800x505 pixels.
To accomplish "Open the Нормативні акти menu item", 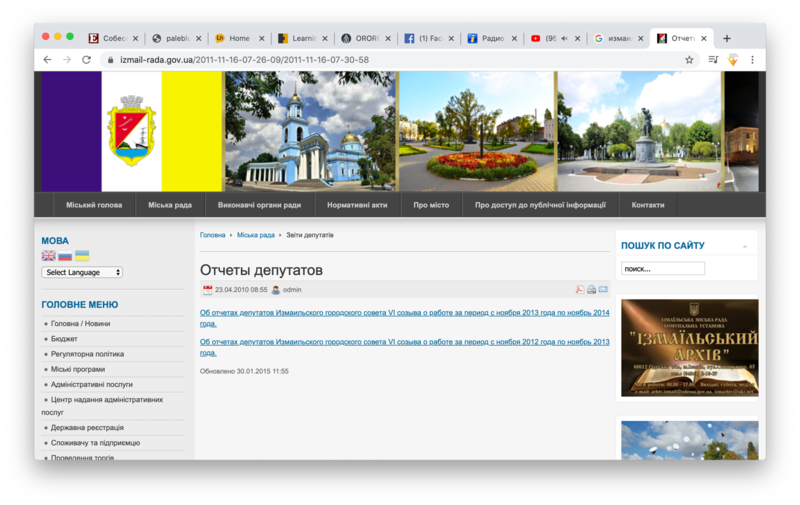I will pyautogui.click(x=357, y=205).
